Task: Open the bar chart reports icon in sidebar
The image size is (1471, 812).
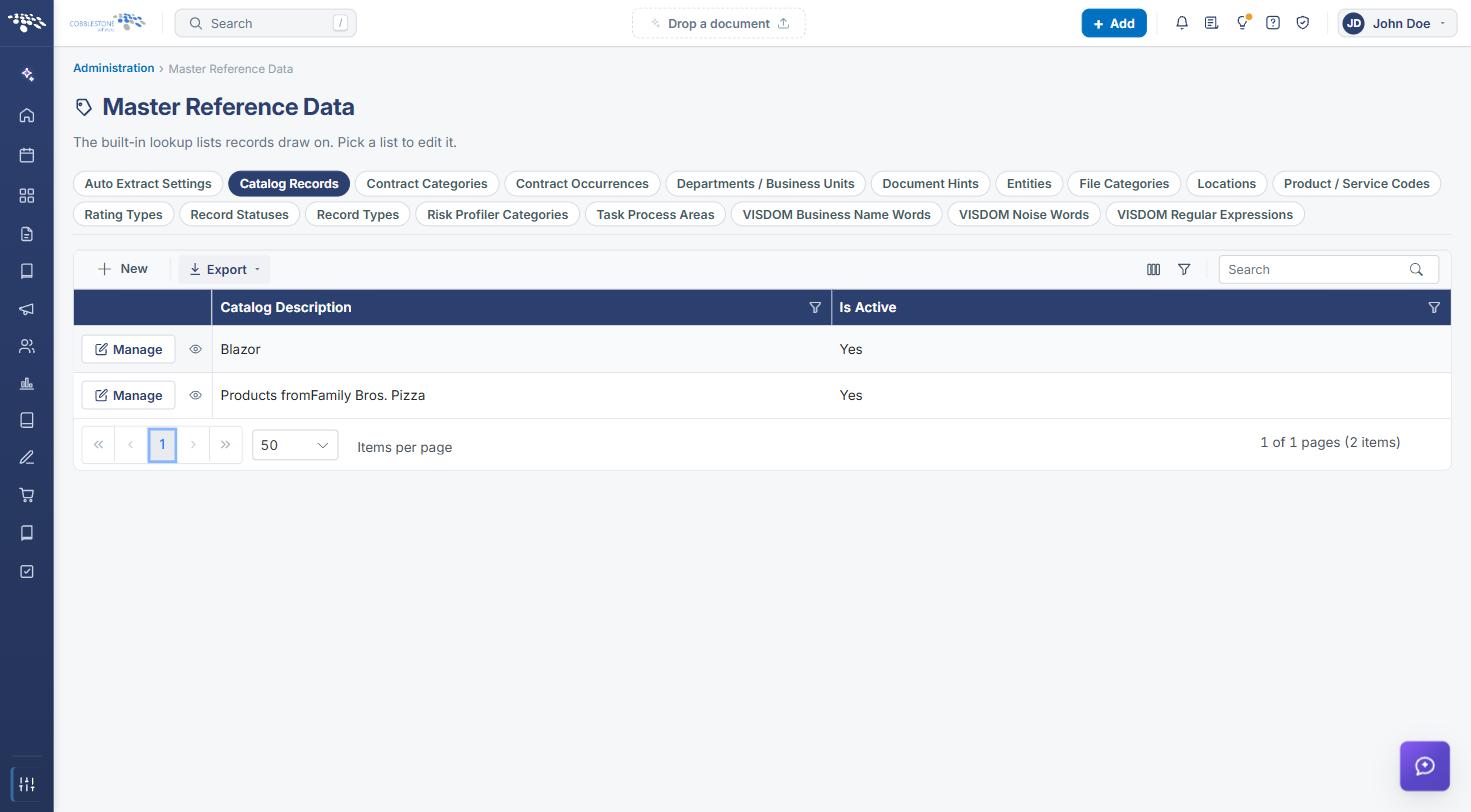Action: pos(27,383)
